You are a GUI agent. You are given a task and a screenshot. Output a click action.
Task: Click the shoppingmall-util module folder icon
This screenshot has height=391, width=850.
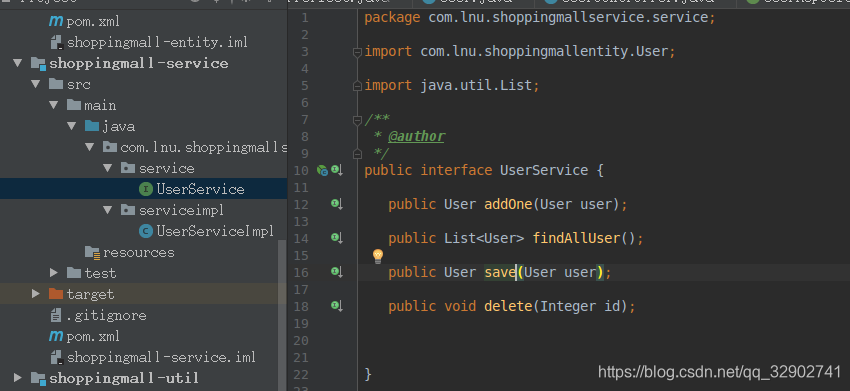pyautogui.click(x=38, y=378)
